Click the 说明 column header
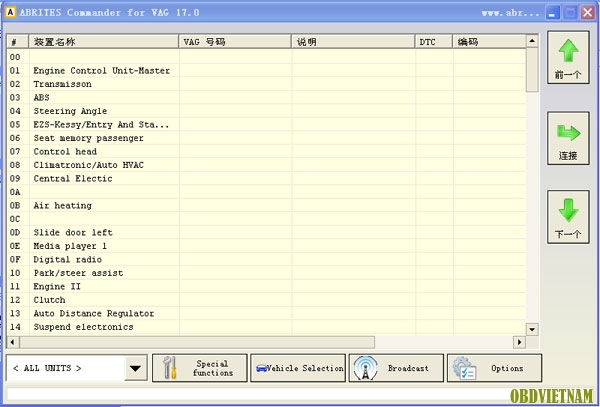 click(353, 42)
